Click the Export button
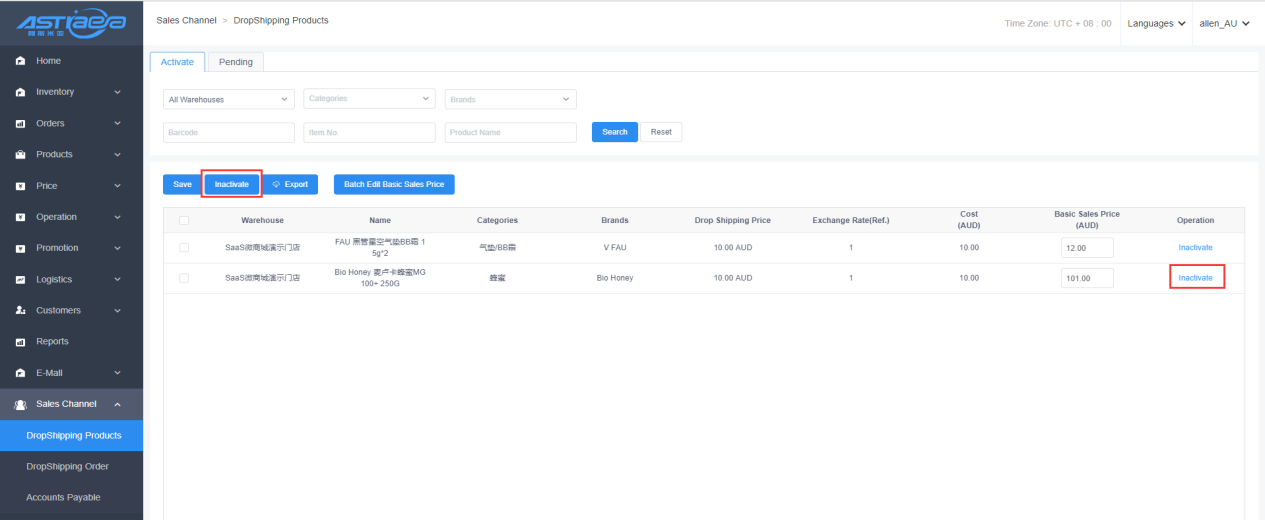 tap(290, 184)
